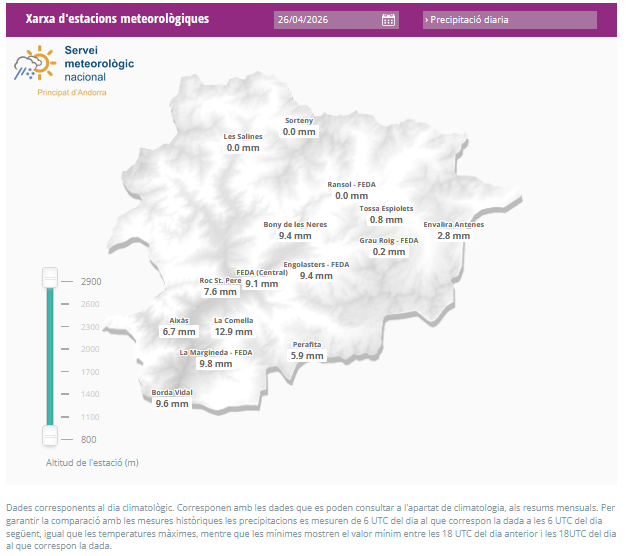Expand the Precipitació diària dropdown

point(509,20)
